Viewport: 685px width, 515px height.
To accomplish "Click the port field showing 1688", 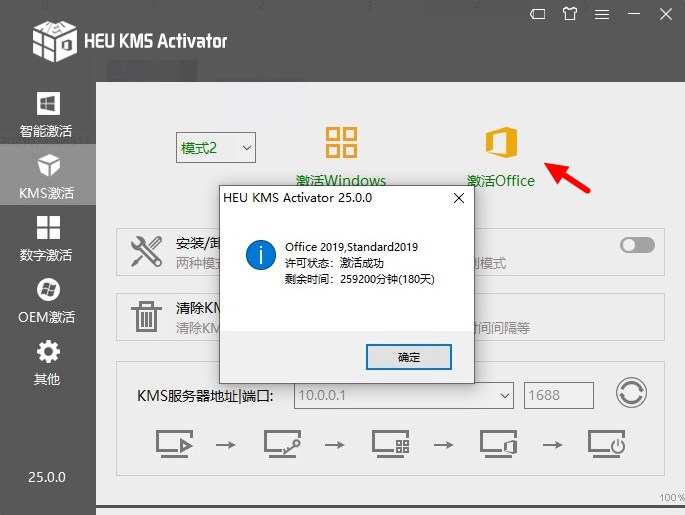I will [x=559, y=396].
